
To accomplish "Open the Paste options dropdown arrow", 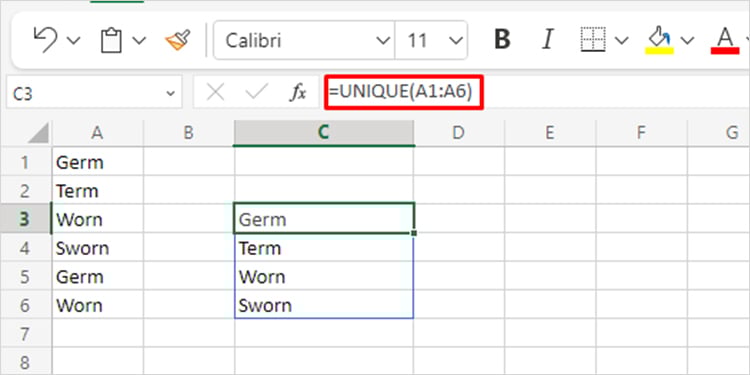I will [x=139, y=41].
